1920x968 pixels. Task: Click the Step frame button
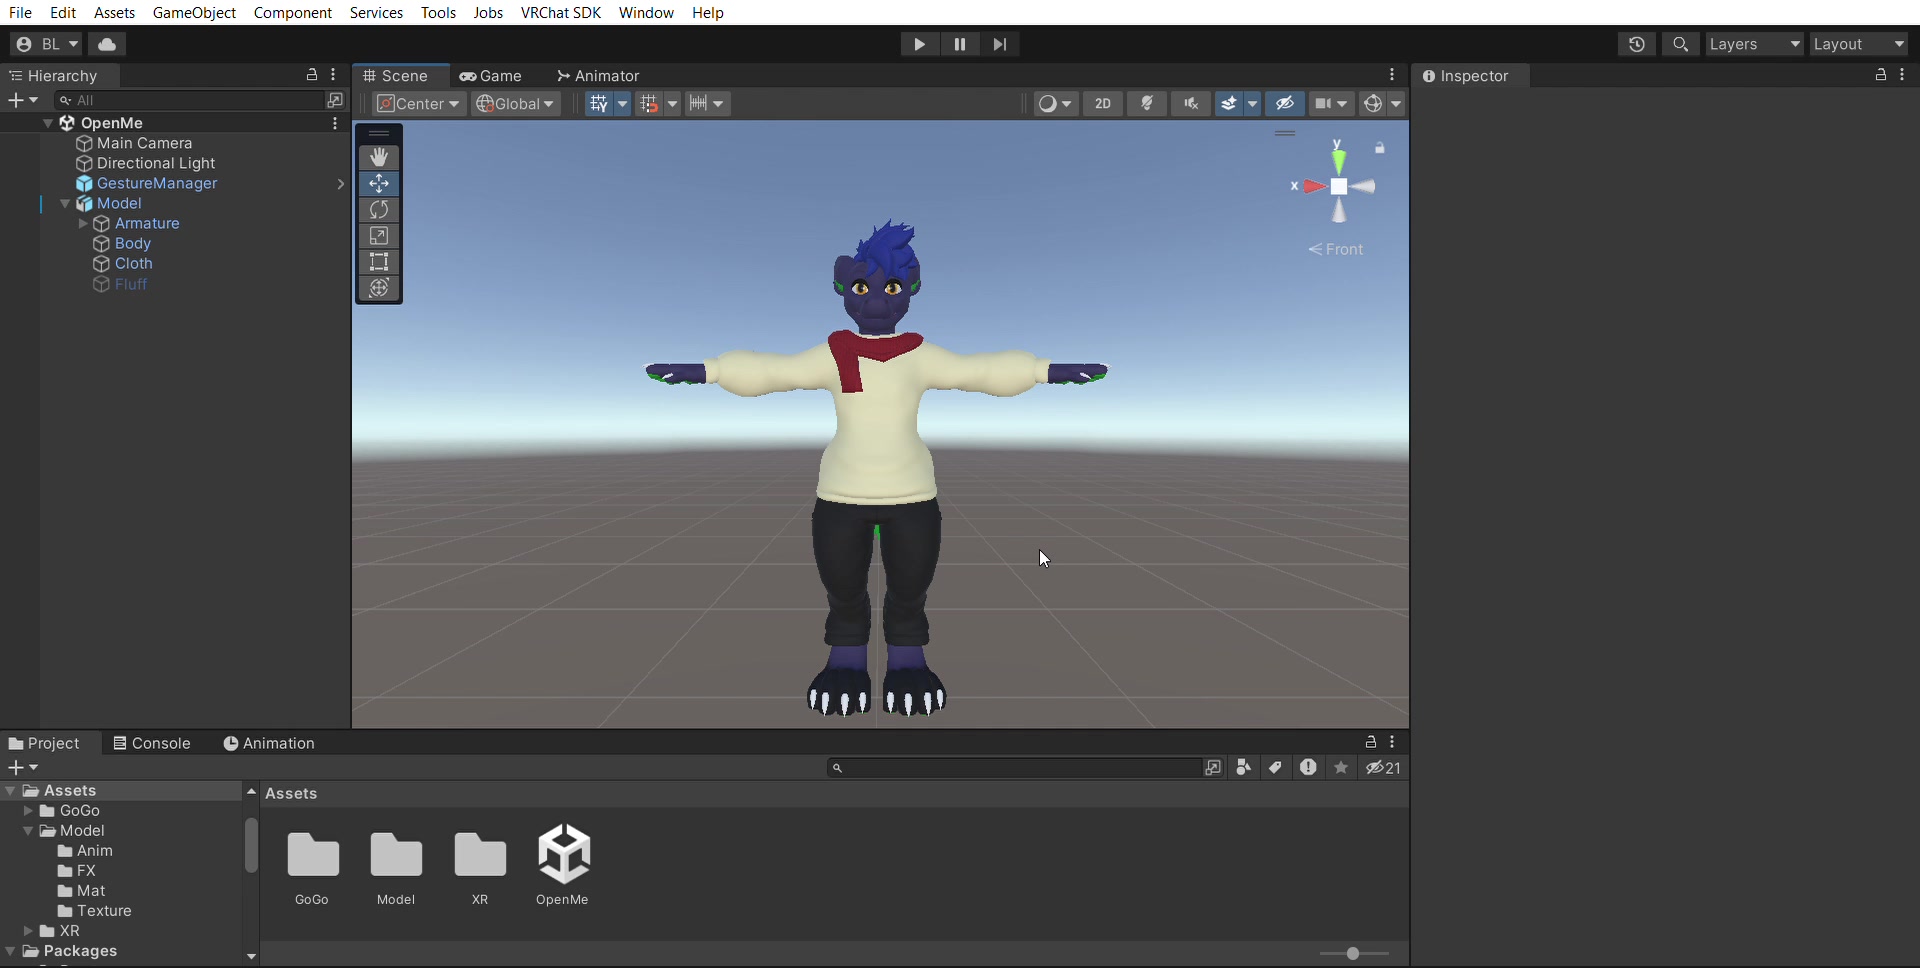pos(1000,44)
